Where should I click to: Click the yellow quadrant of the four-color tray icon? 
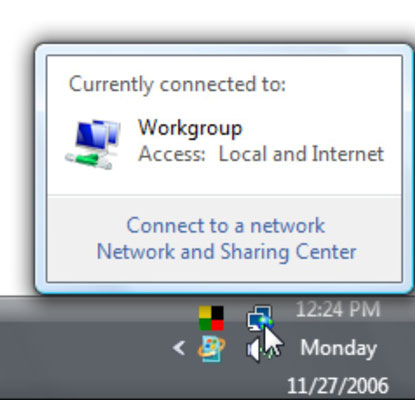tap(205, 312)
